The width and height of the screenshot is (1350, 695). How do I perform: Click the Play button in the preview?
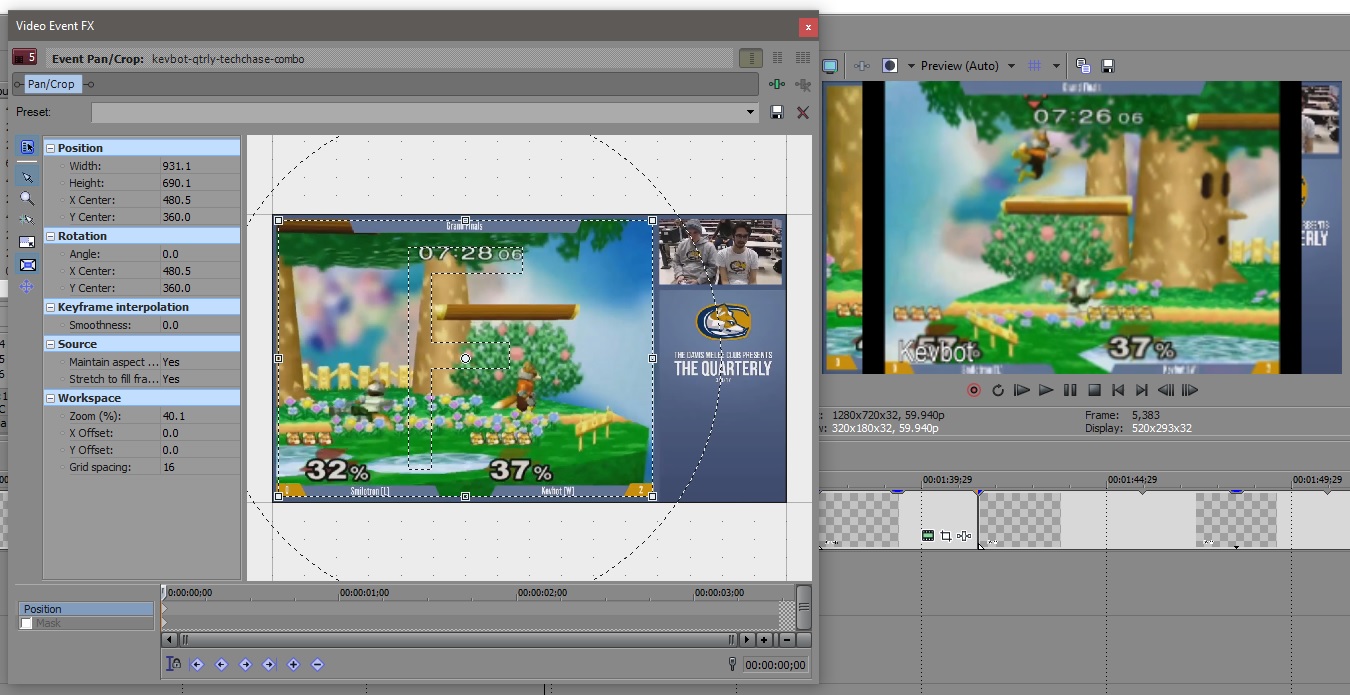tap(1046, 390)
